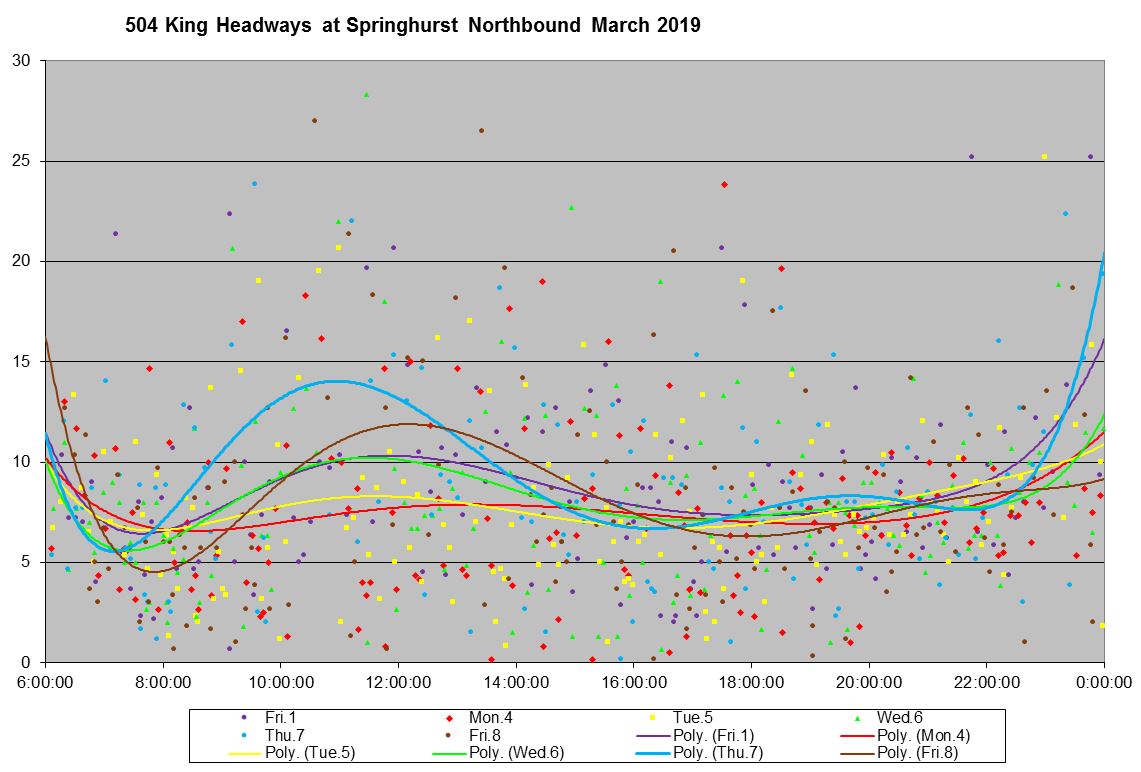Click the green triangle Wed.6 legend marker
This screenshot has height=772, width=1141.
click(x=857, y=717)
